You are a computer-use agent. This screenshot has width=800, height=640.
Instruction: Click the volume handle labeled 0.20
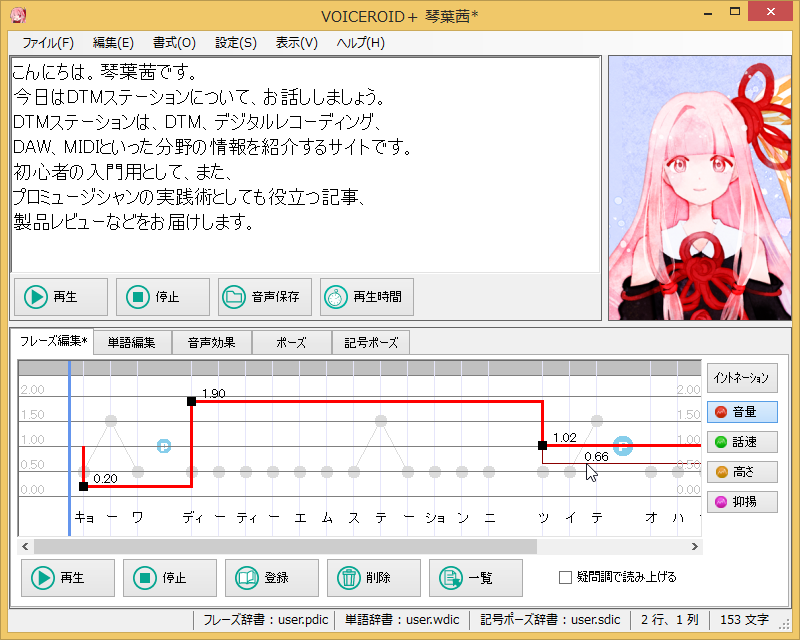[84, 486]
